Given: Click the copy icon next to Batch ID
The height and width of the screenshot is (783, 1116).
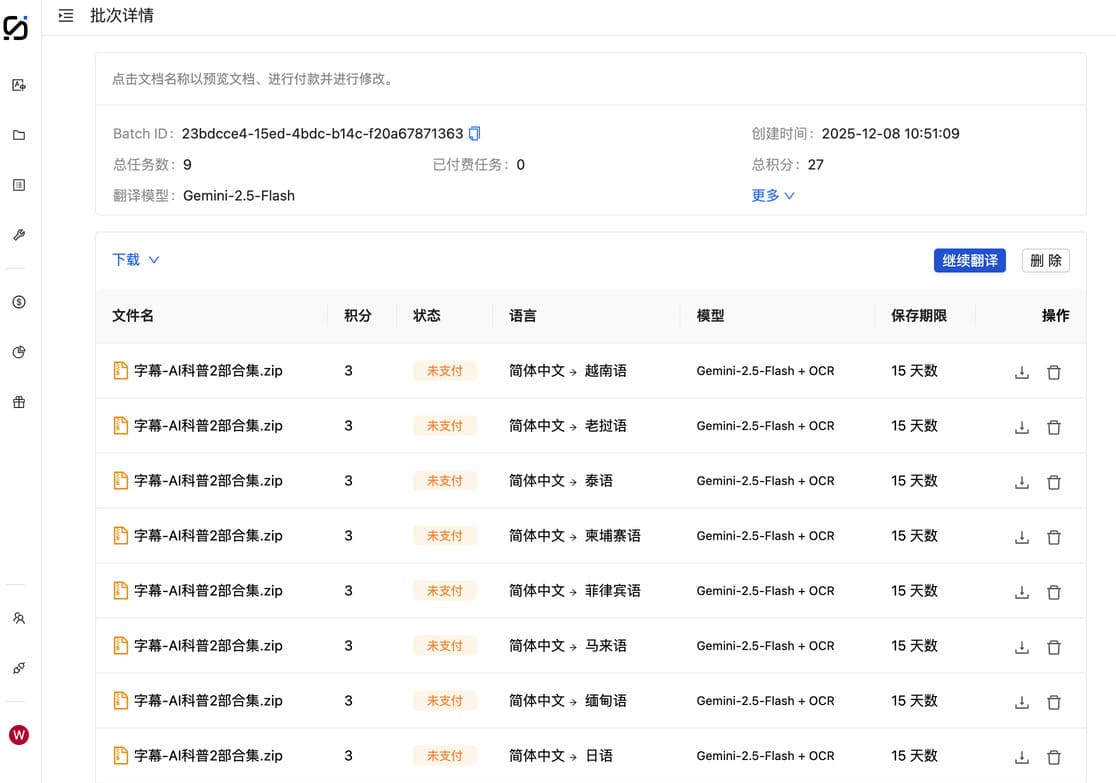Looking at the screenshot, I should (474, 132).
